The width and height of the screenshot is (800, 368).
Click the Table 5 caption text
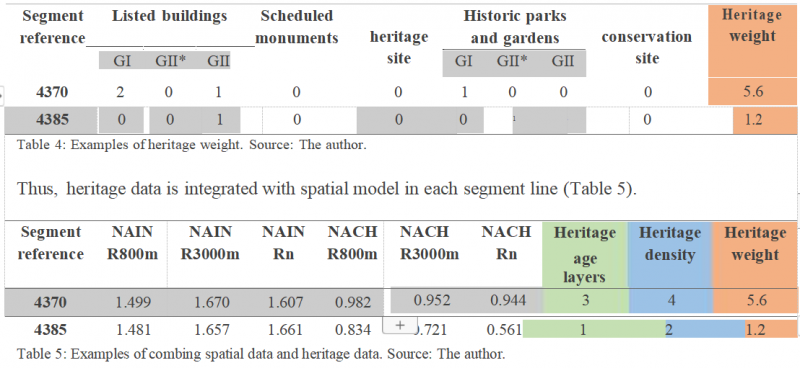(261, 353)
